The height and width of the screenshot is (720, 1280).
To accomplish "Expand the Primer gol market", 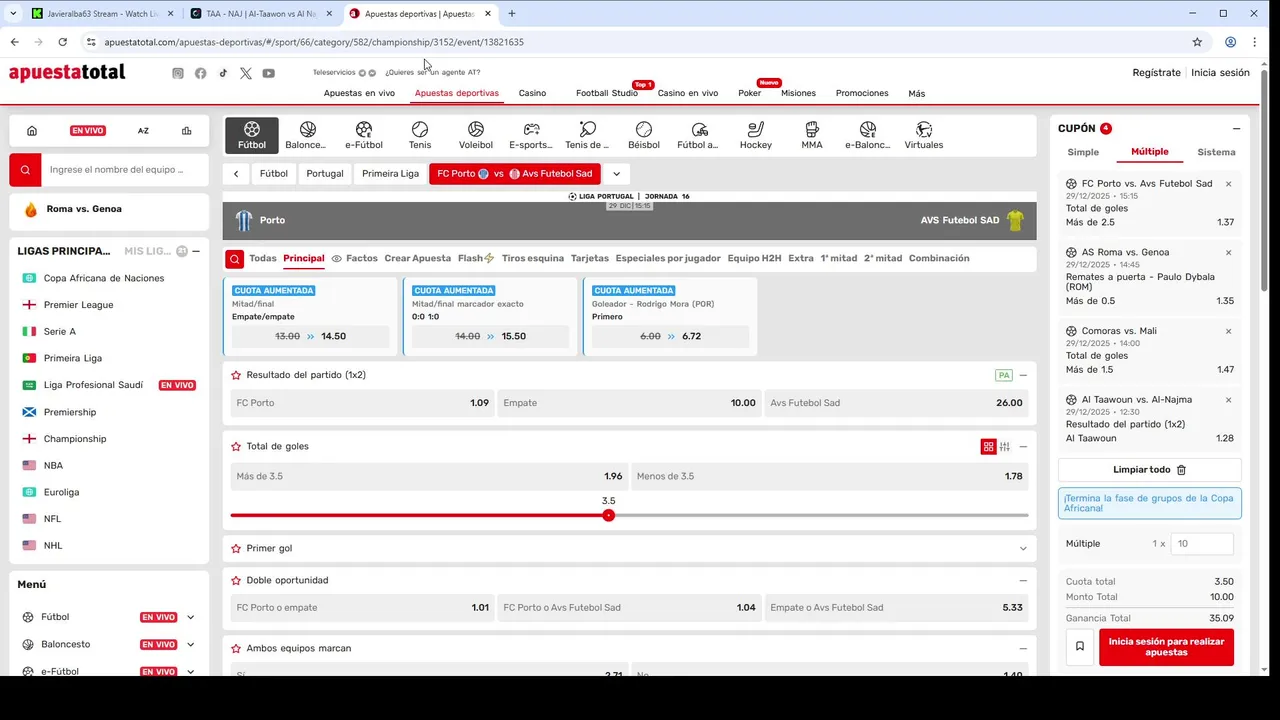I will click(1023, 549).
